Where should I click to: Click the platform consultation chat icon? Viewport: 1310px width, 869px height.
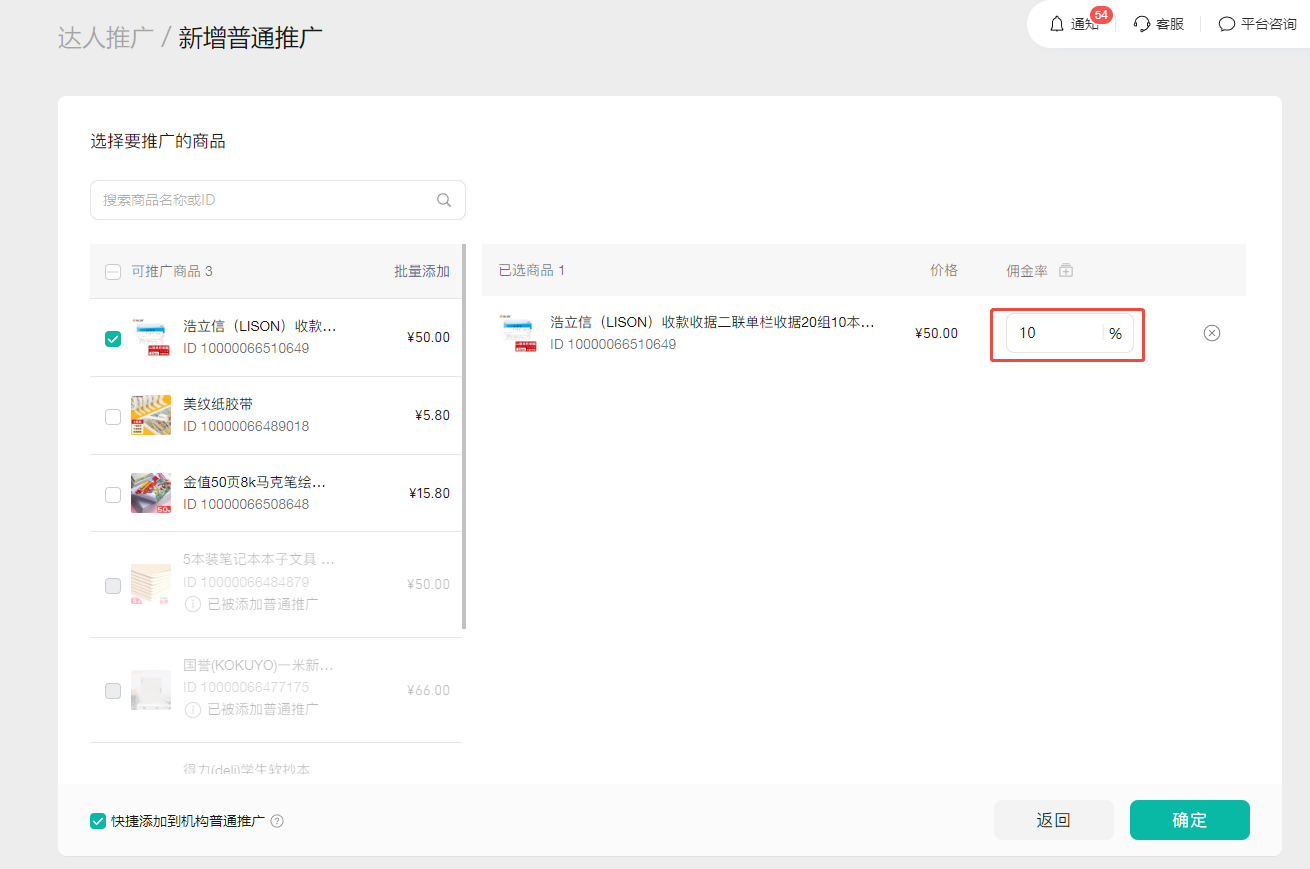point(1227,24)
